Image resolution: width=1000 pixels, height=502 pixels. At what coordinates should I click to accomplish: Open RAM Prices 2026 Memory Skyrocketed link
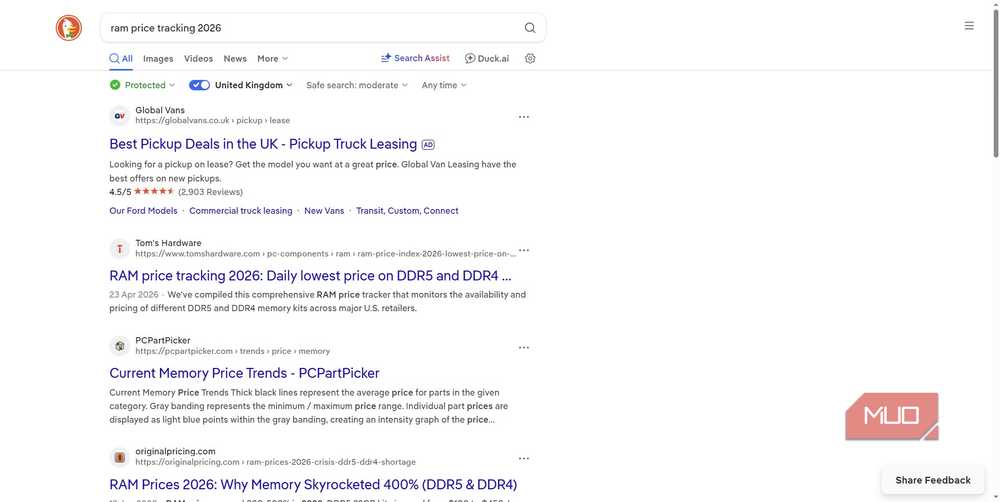click(313, 484)
